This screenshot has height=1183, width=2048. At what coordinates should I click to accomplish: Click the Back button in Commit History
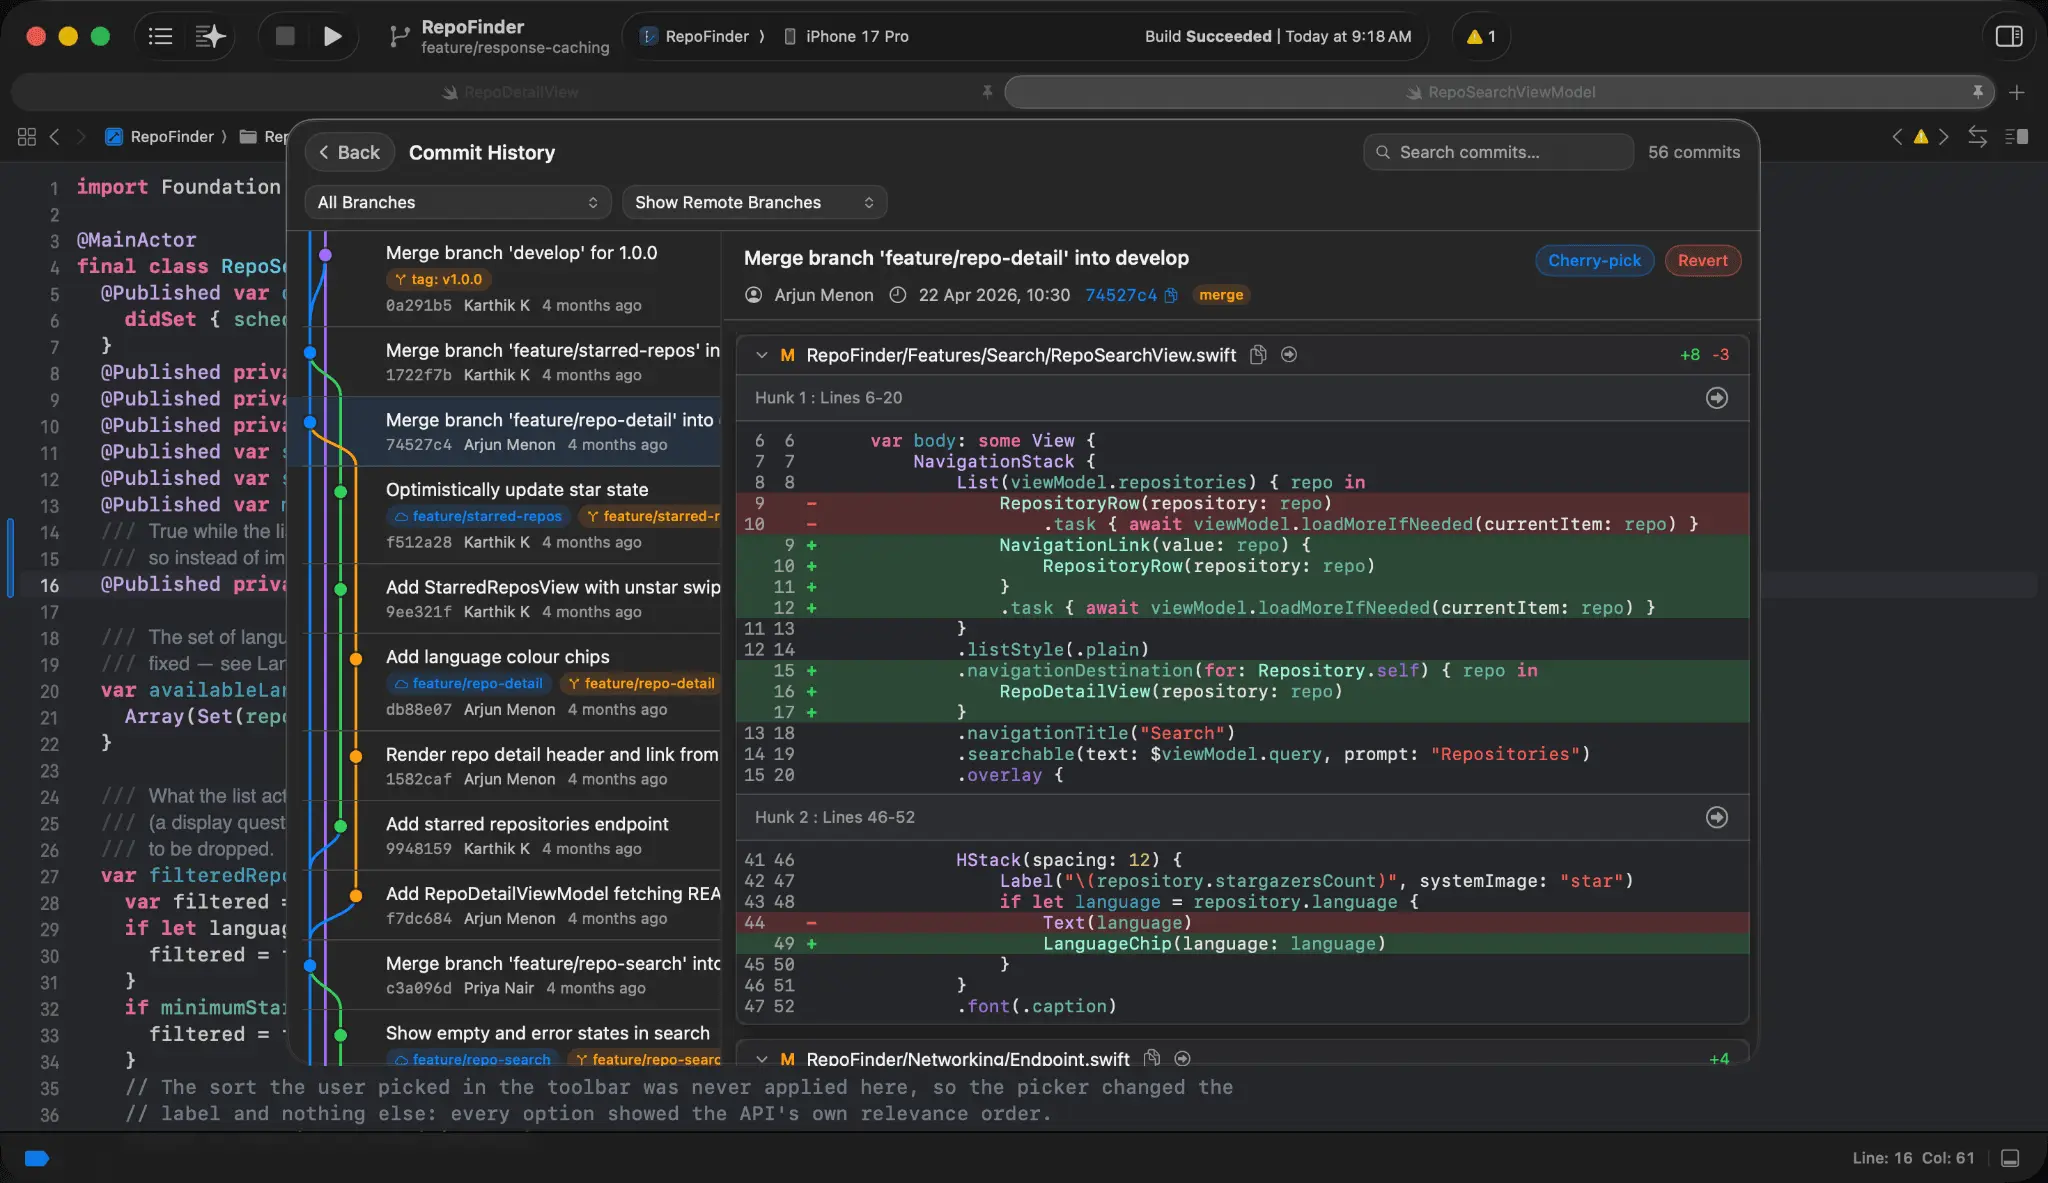[349, 152]
